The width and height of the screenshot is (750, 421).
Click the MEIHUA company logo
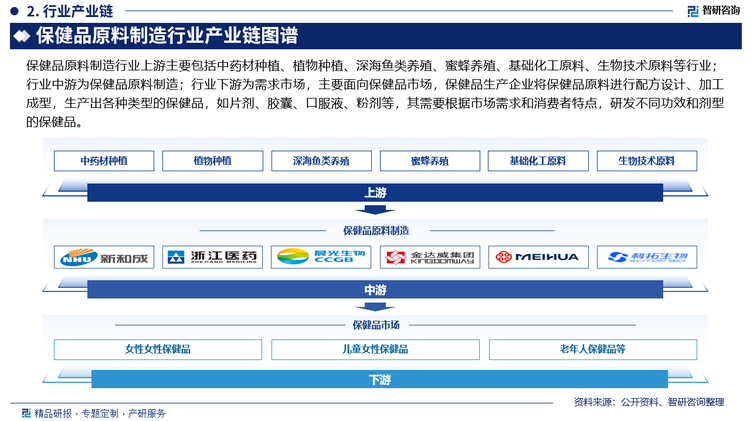click(538, 257)
